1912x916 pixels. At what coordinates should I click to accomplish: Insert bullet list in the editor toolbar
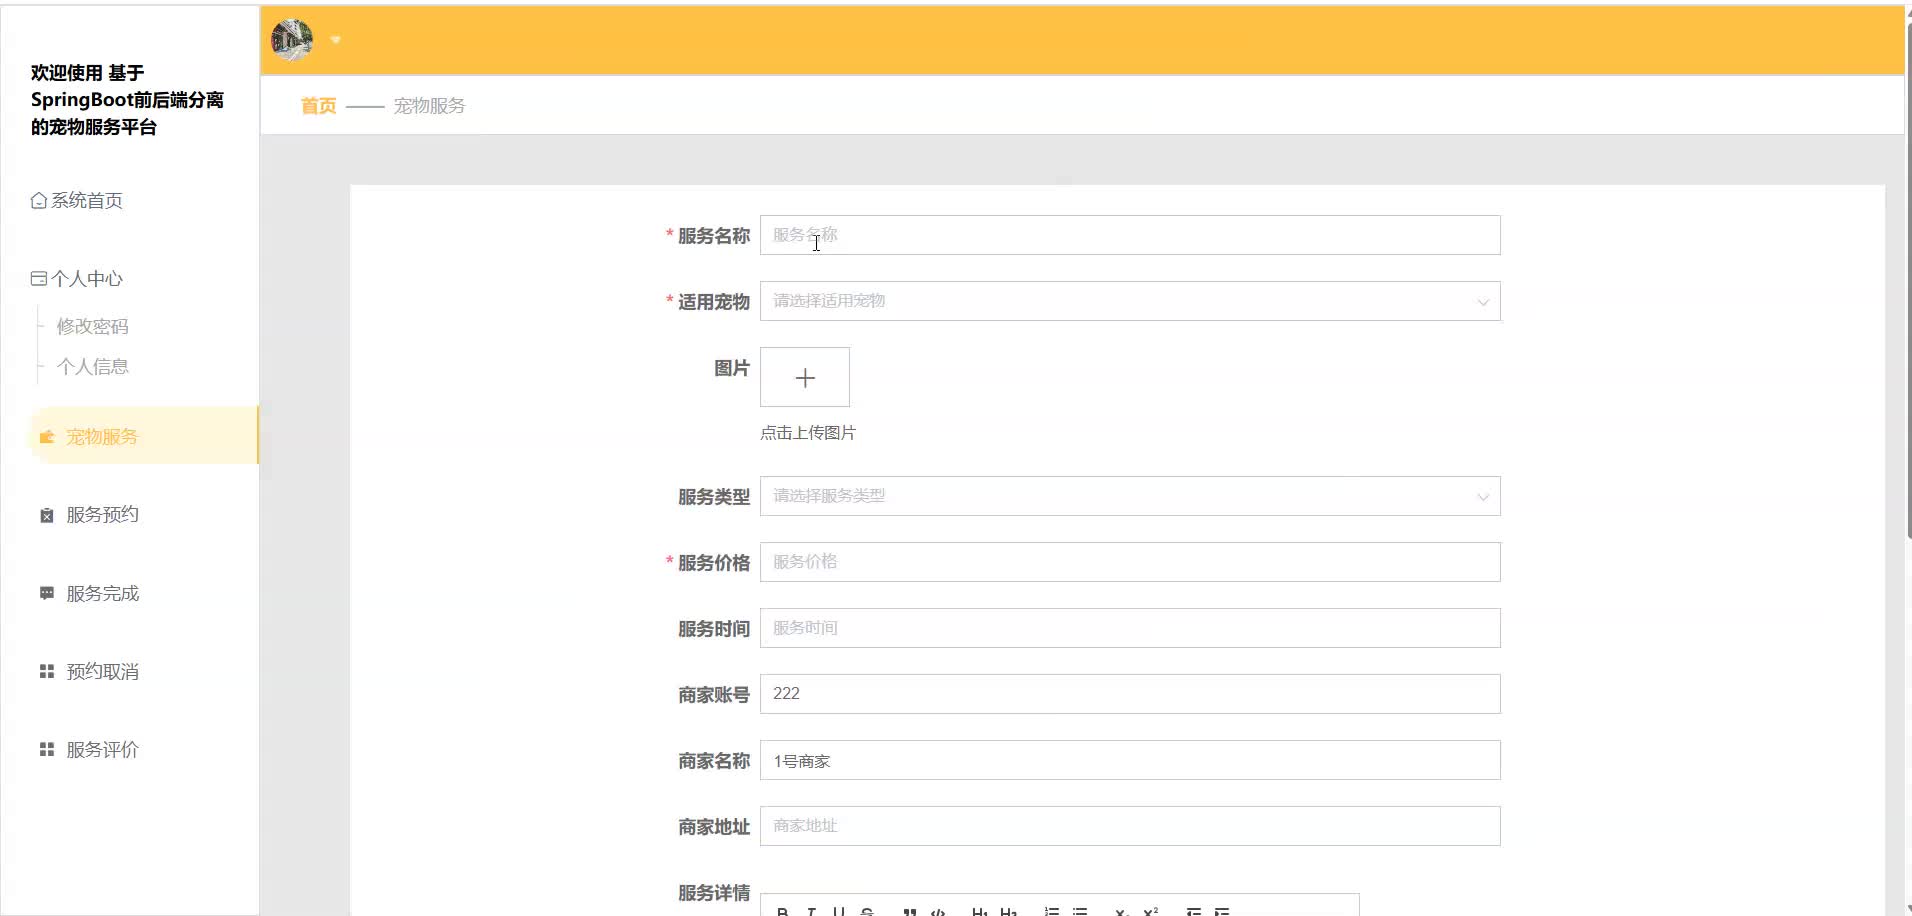1079,911
